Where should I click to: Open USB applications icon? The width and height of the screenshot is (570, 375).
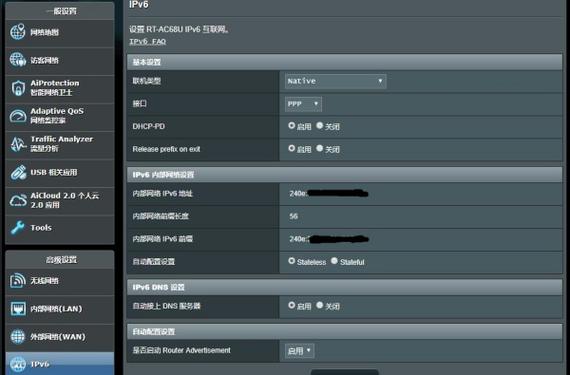click(x=17, y=172)
